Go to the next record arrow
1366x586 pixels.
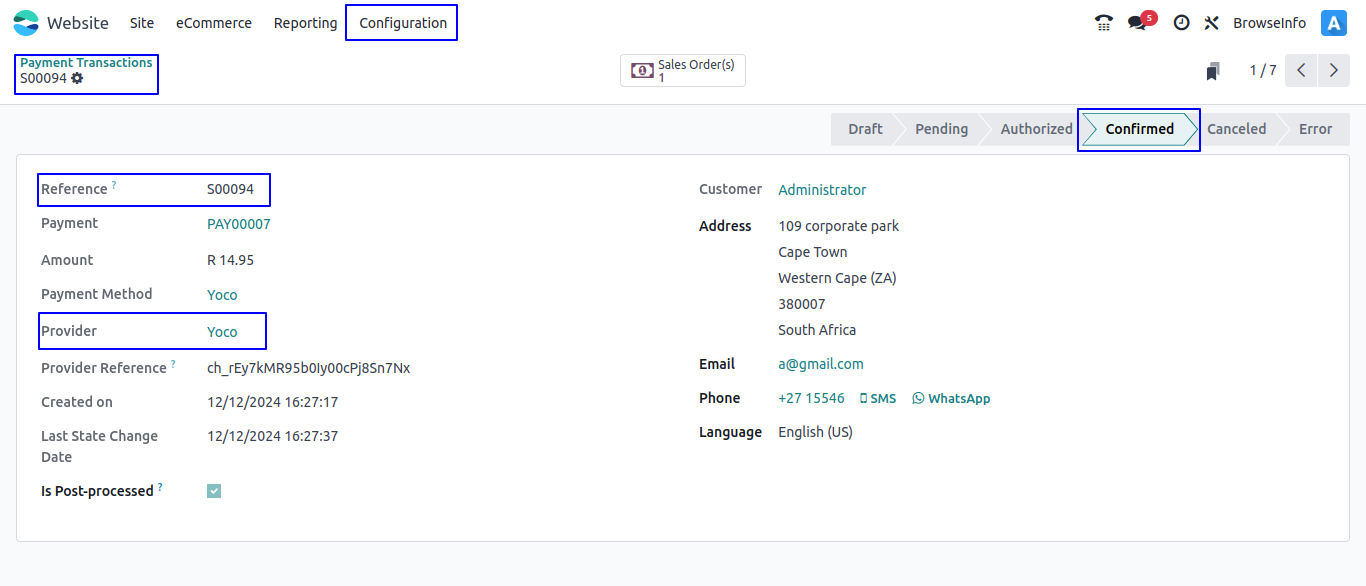coord(1333,71)
